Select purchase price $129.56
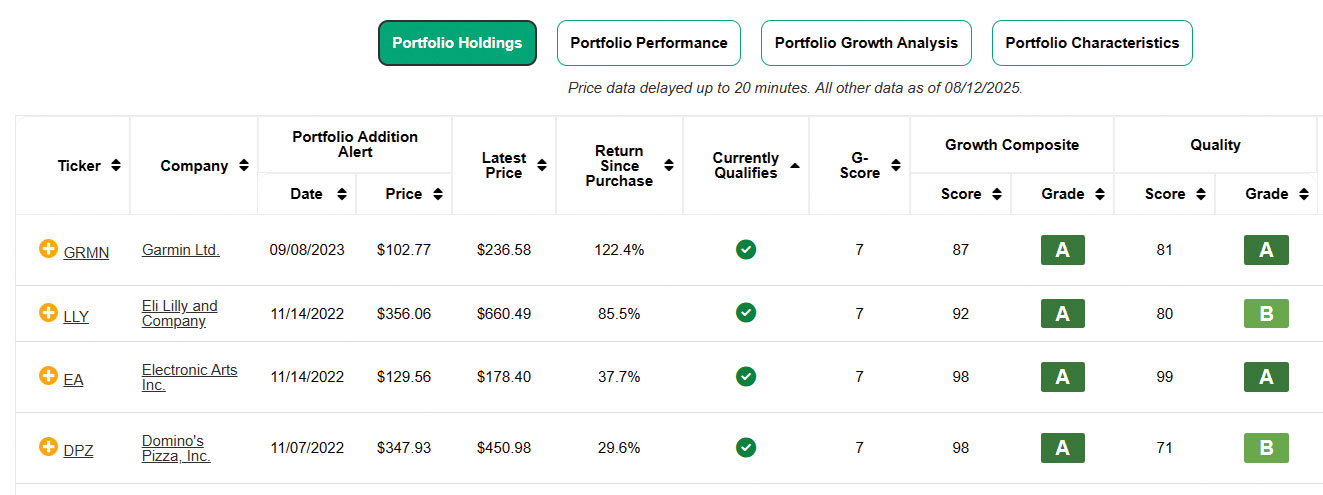1323x495 pixels. 404,377
